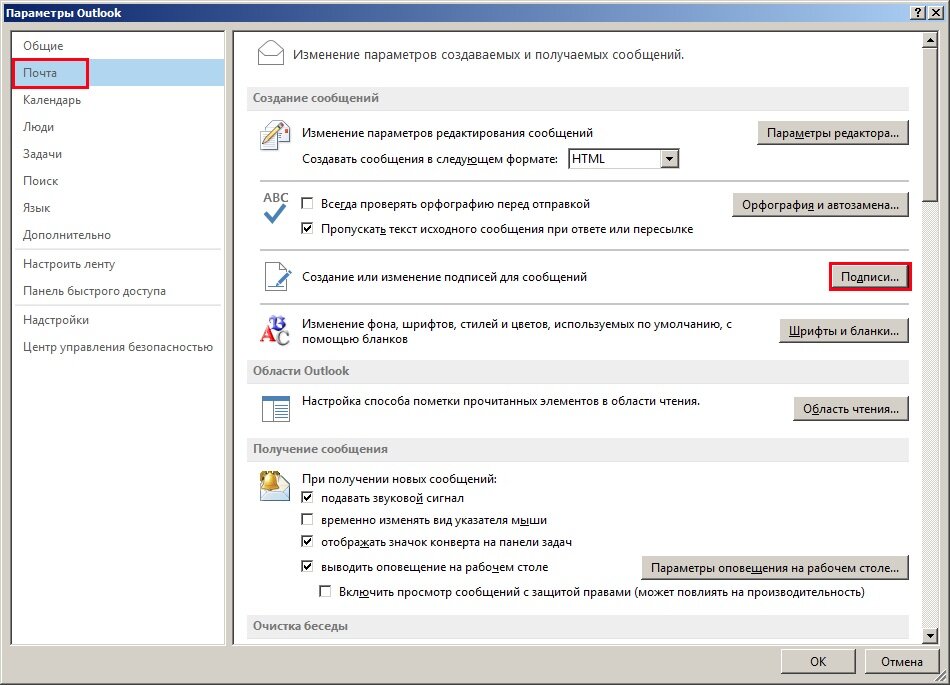Open the HTML message format dropdown
Screen dimensions: 950x685
[669, 159]
